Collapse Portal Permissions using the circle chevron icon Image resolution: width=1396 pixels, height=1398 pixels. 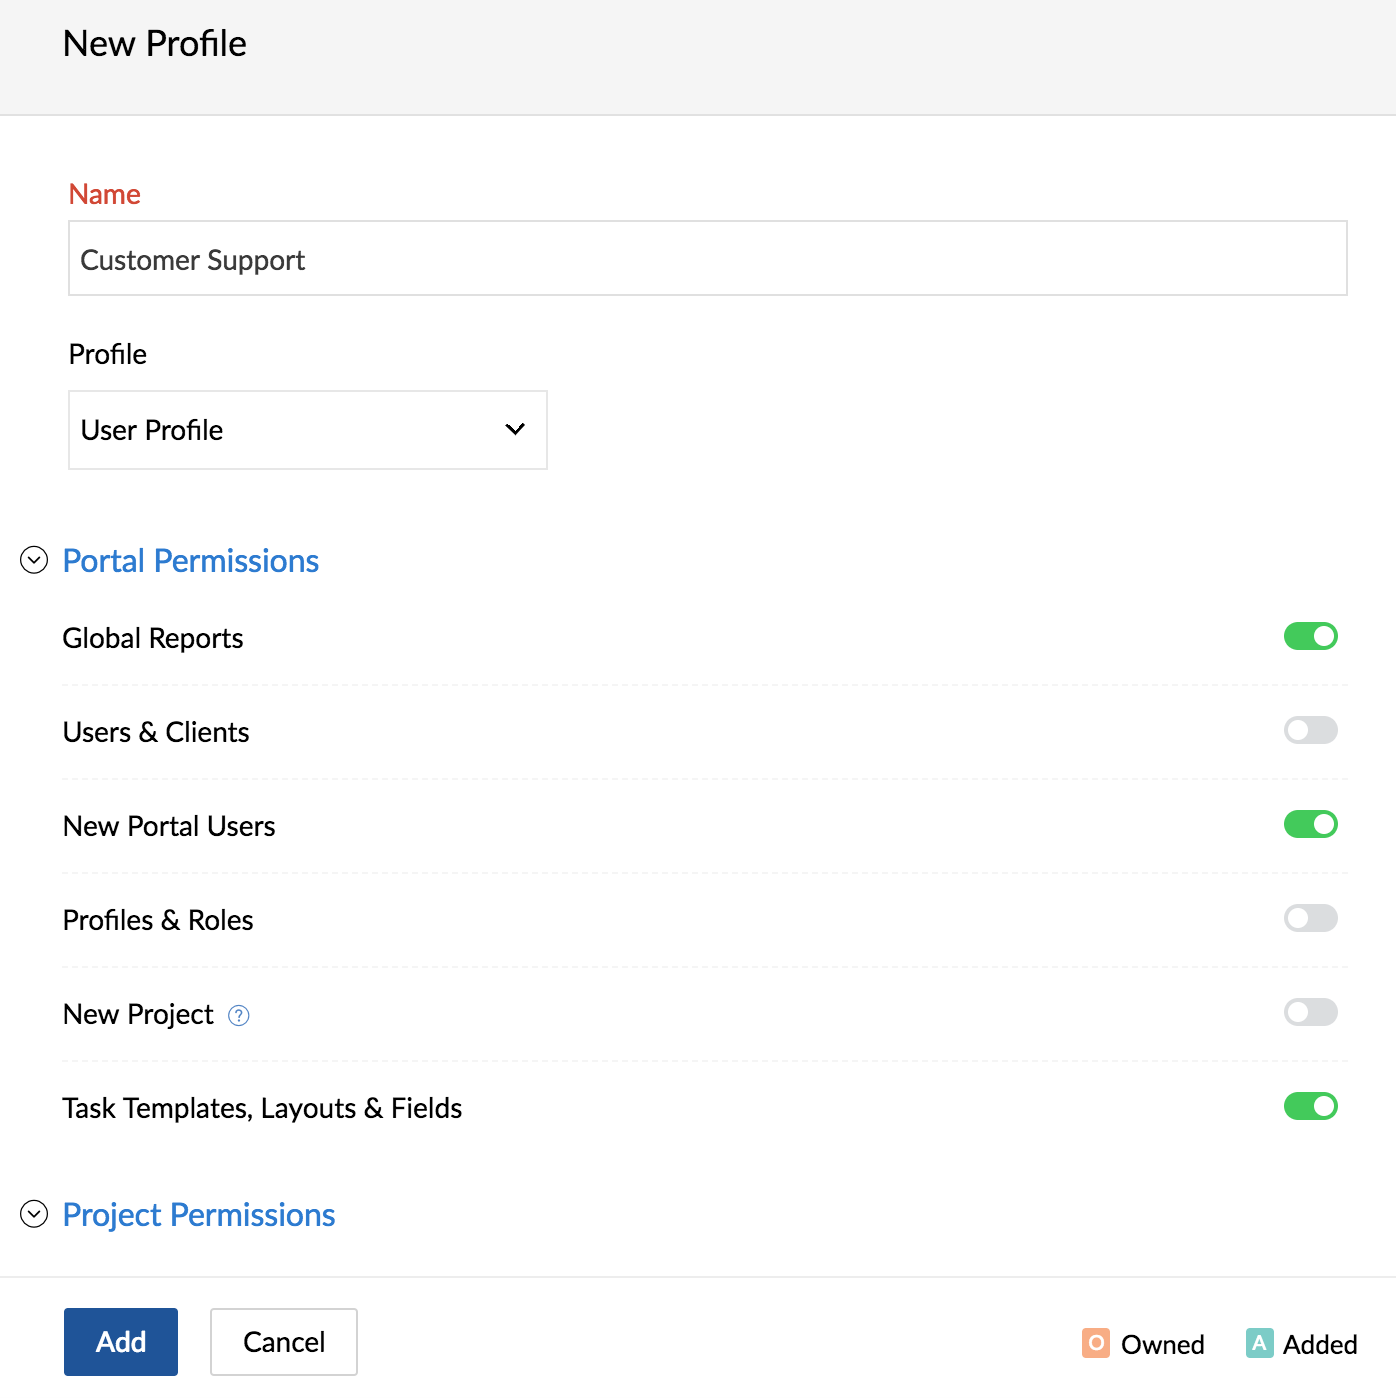point(34,560)
